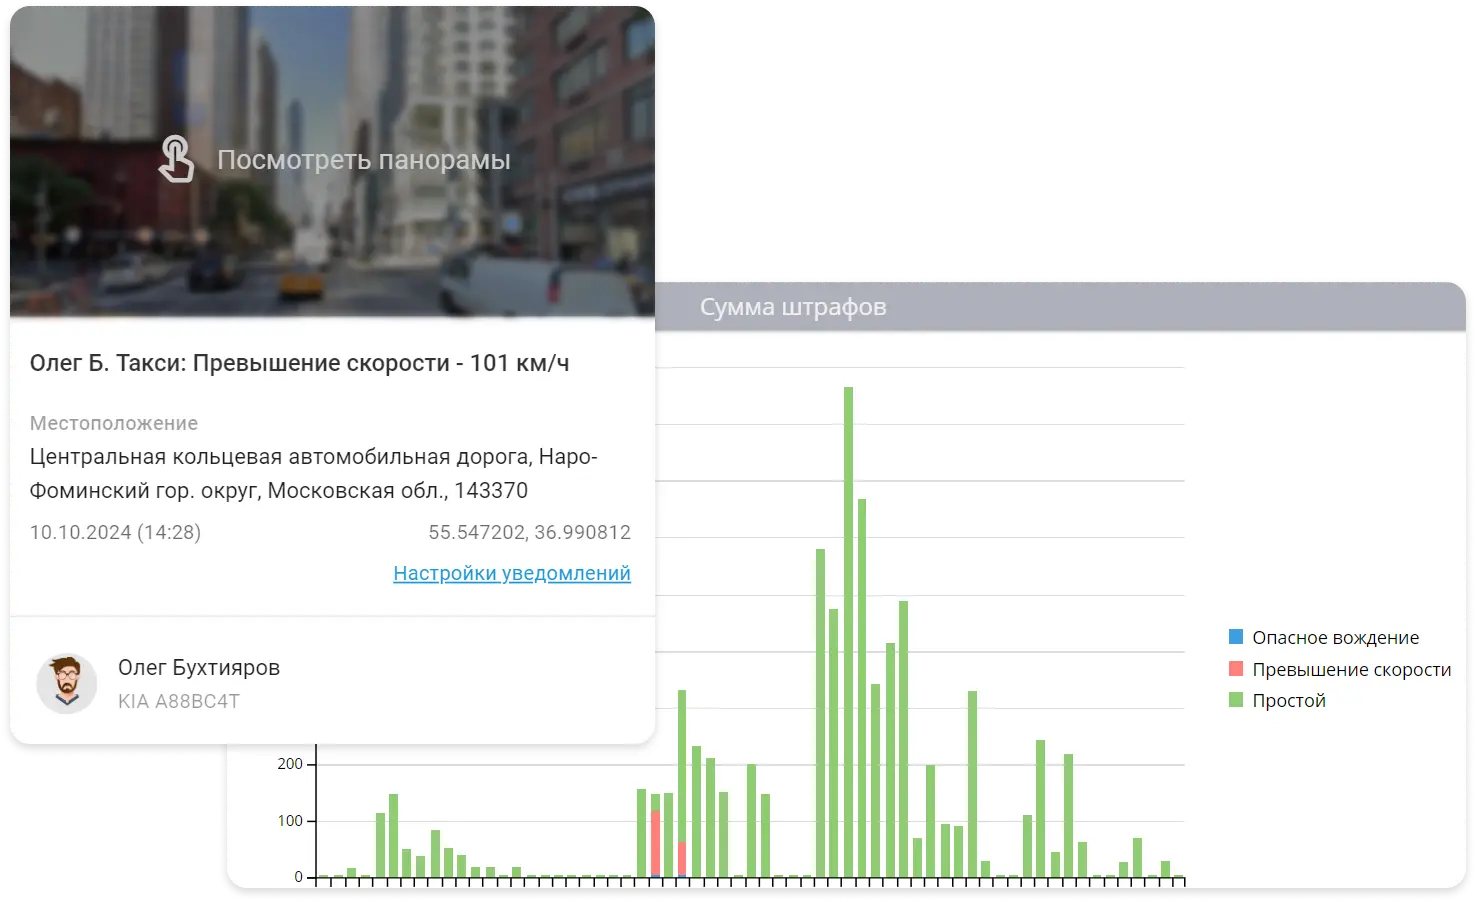1476x902 pixels.
Task: Open "Посмотреть панорамы" panorama view
Action: tap(363, 161)
